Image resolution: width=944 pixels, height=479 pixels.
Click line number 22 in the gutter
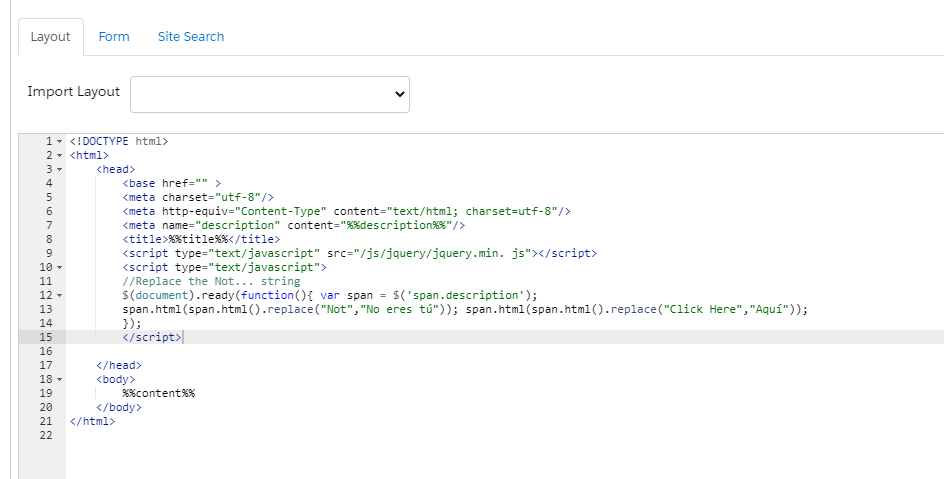pyautogui.click(x=46, y=435)
